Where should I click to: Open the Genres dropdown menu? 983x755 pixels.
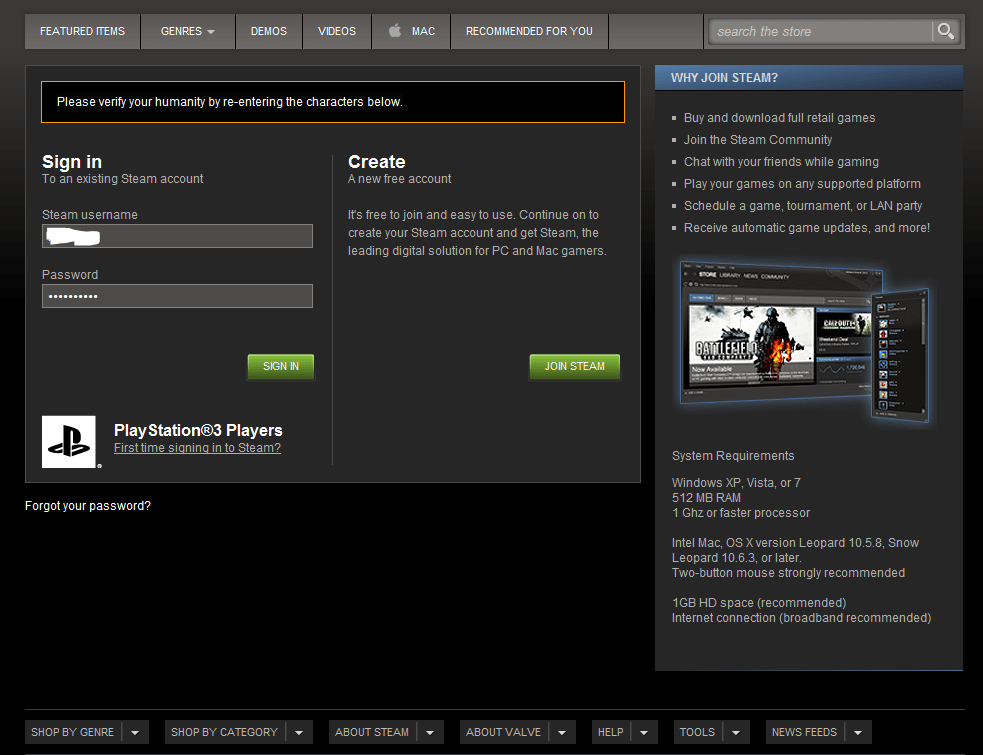(x=187, y=31)
